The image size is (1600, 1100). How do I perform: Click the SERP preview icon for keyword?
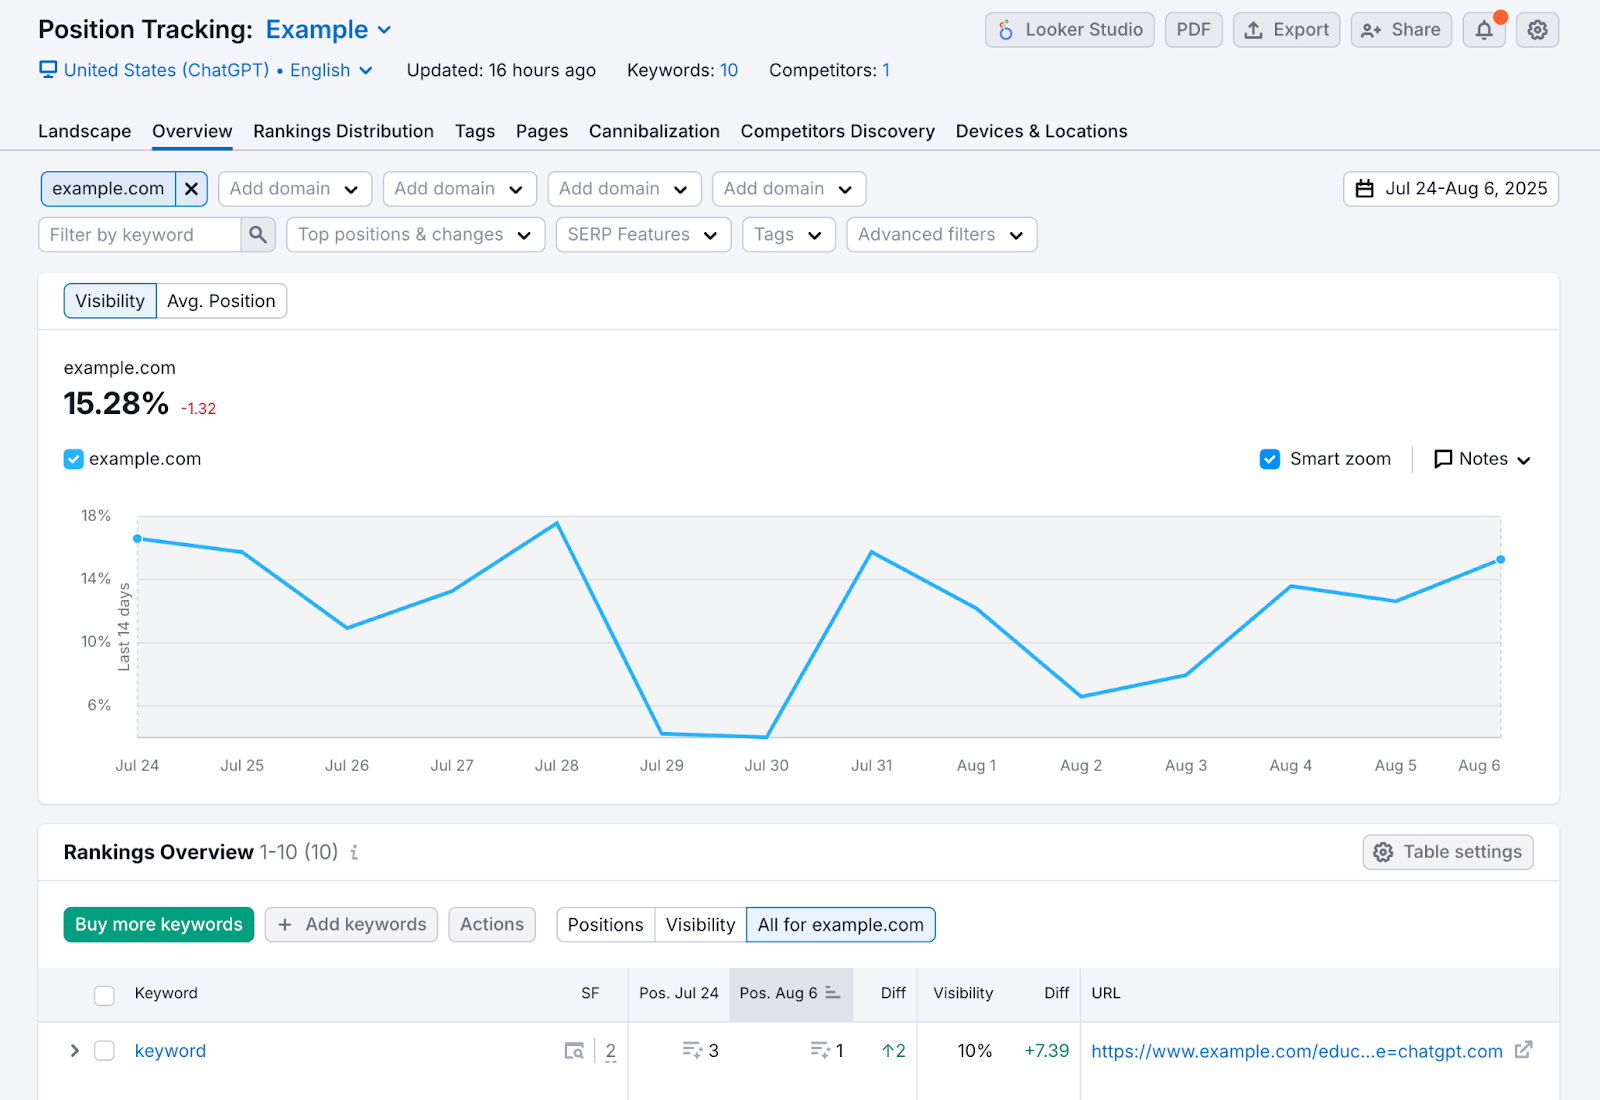click(575, 1051)
